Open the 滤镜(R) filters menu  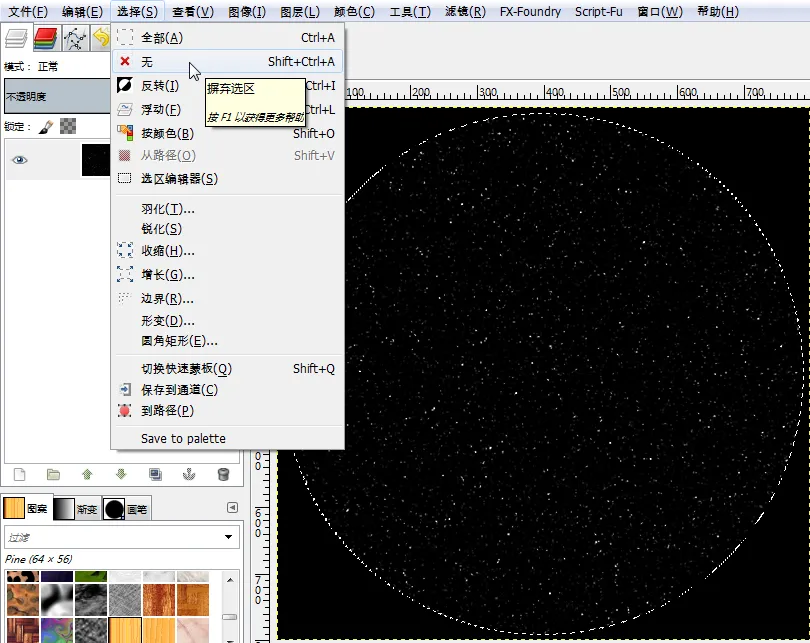[465, 11]
